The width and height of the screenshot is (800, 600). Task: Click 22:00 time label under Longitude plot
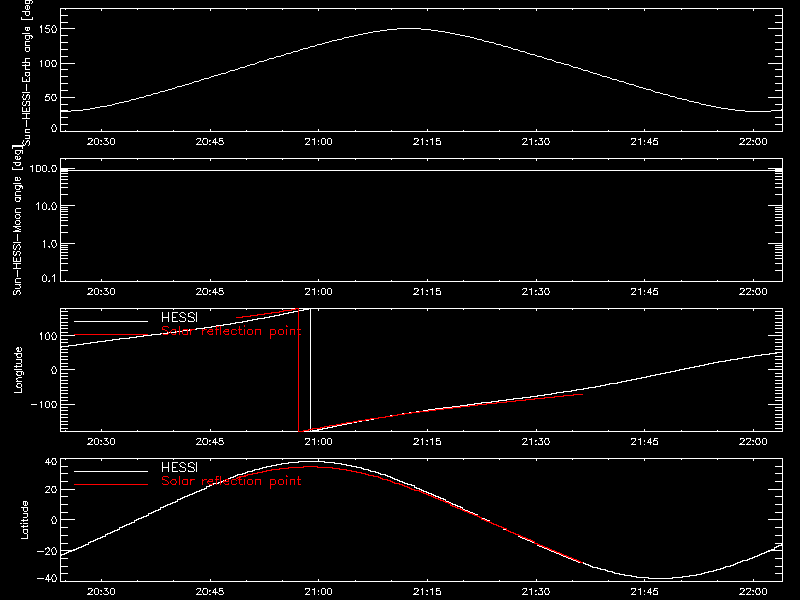click(x=753, y=442)
